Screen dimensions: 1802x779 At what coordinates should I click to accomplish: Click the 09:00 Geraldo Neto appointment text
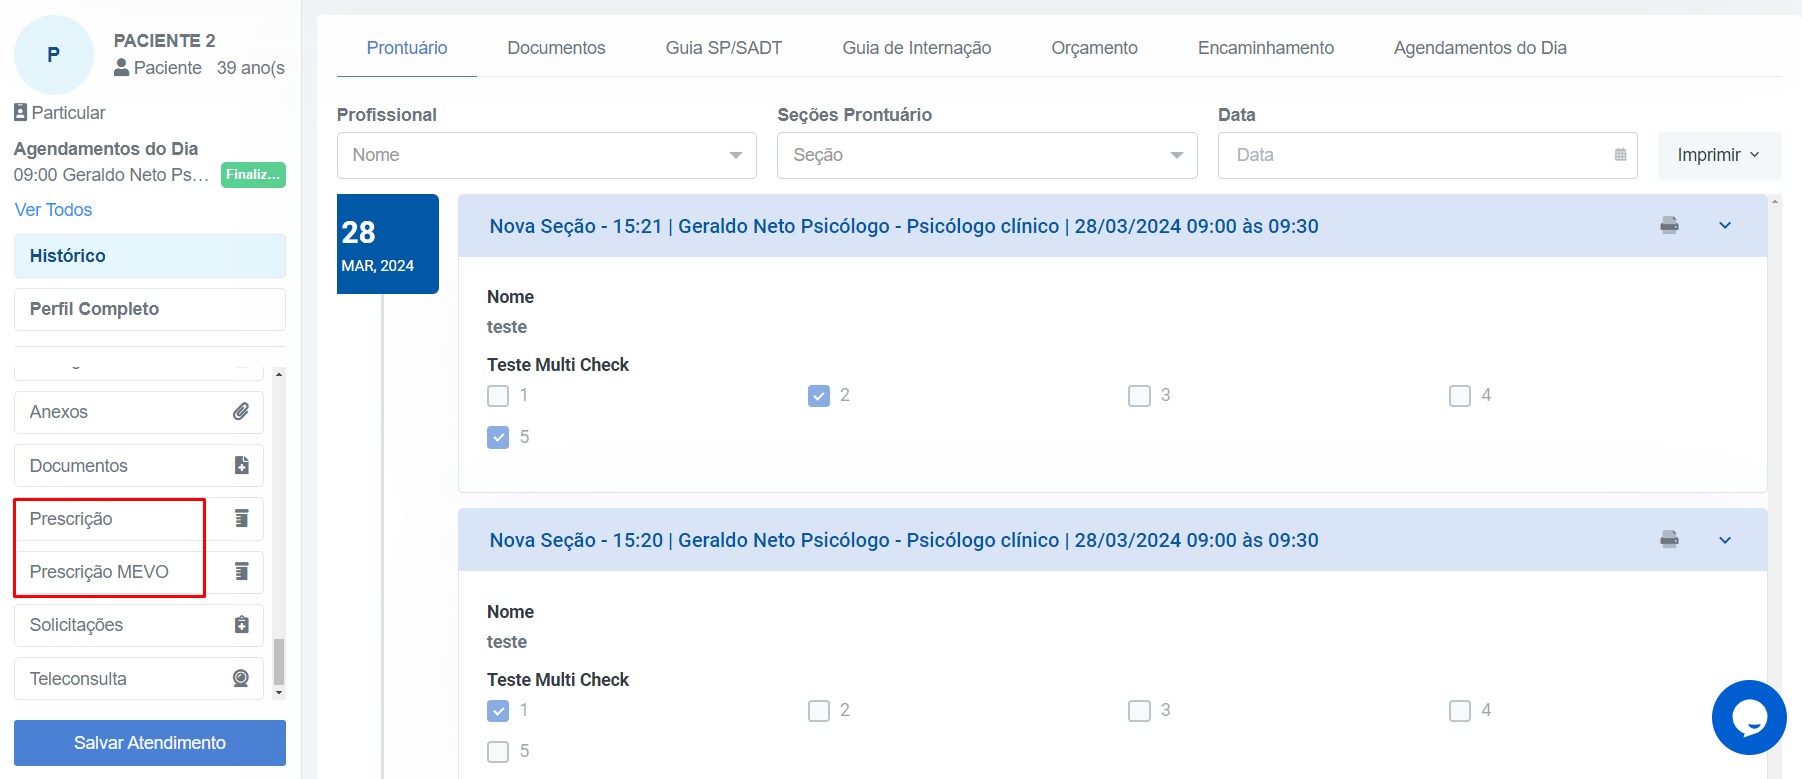click(x=111, y=175)
